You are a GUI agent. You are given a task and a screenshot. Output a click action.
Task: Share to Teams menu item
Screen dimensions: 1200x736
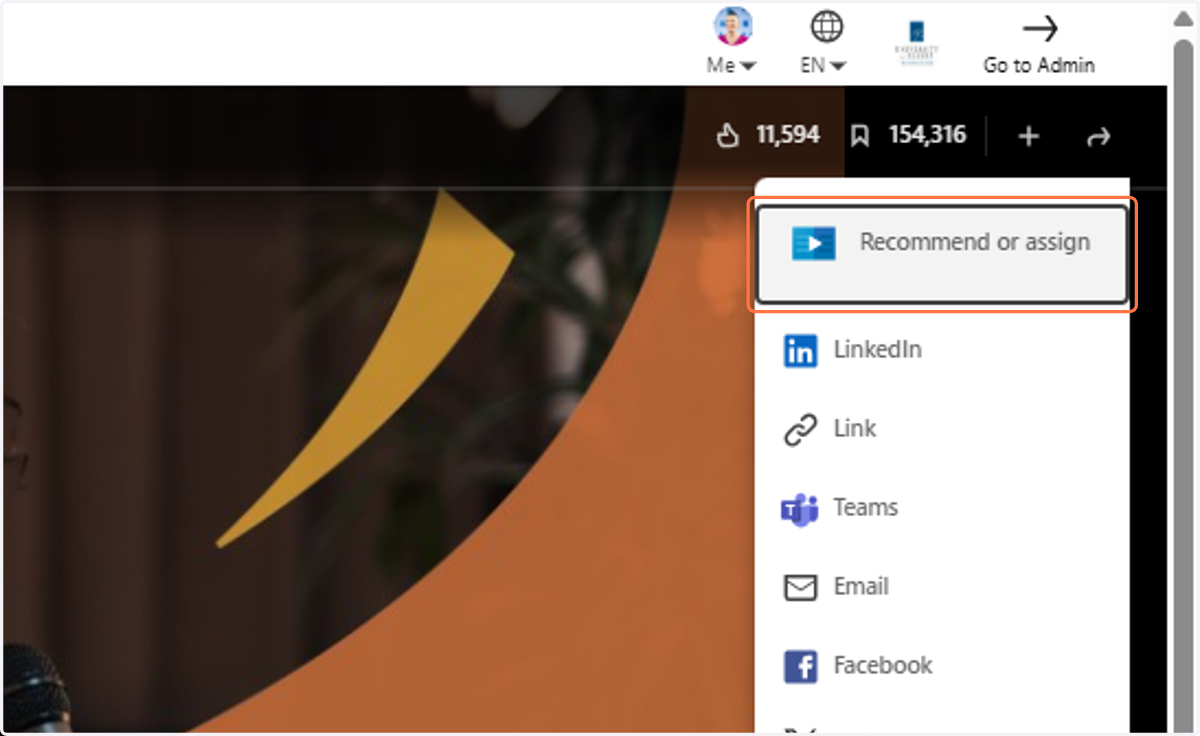coord(942,508)
